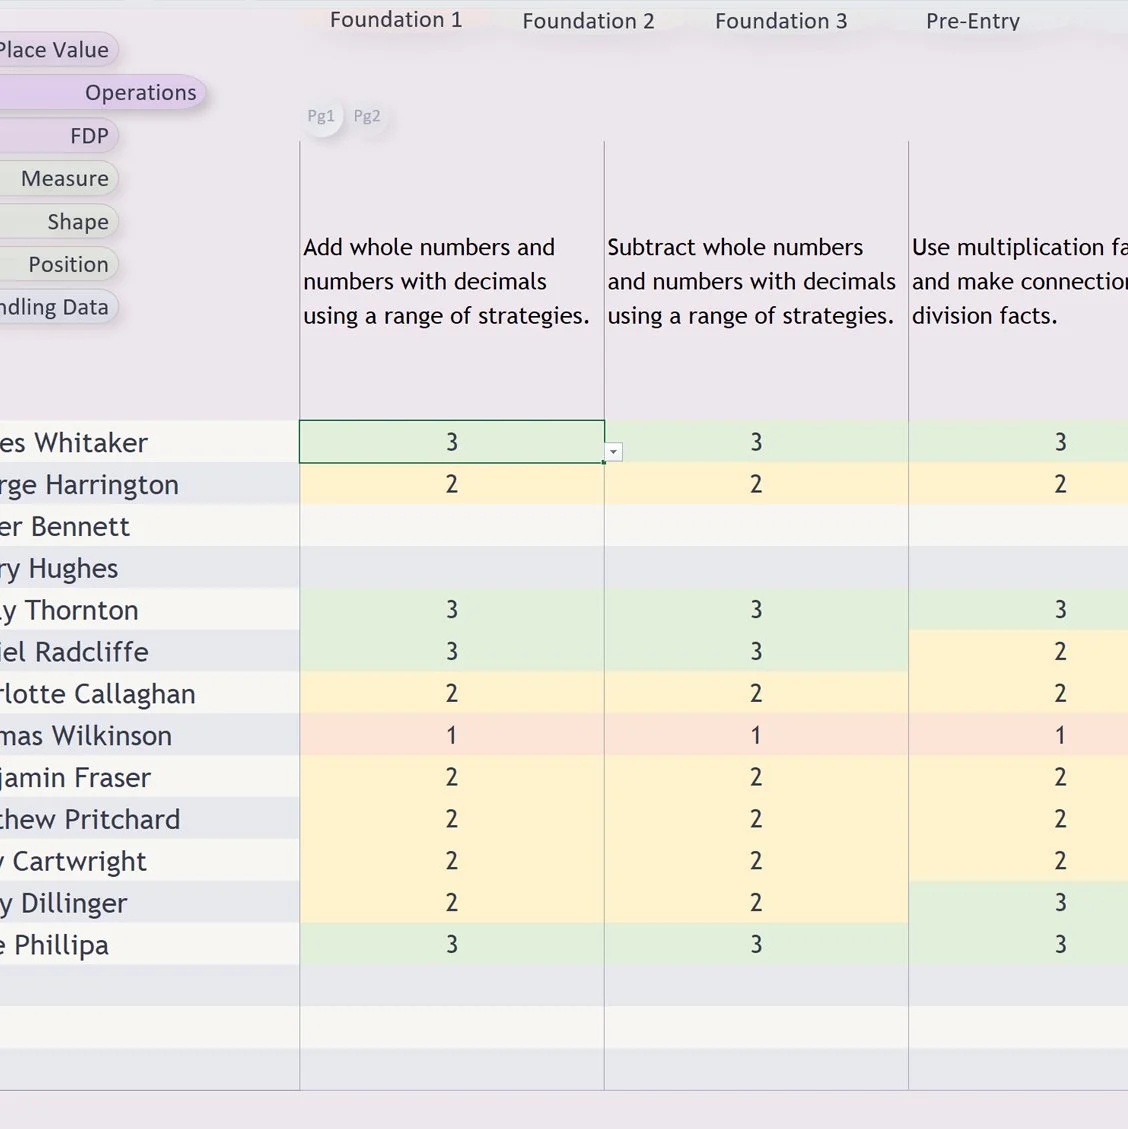Select the Dillinger pupil name cell

coord(149,901)
